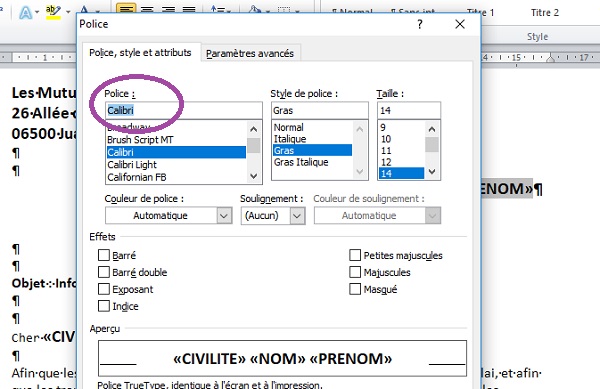This screenshot has width=600, height=389.
Task: Choose Gras Italique in the font style list
Action: [x=312, y=162]
